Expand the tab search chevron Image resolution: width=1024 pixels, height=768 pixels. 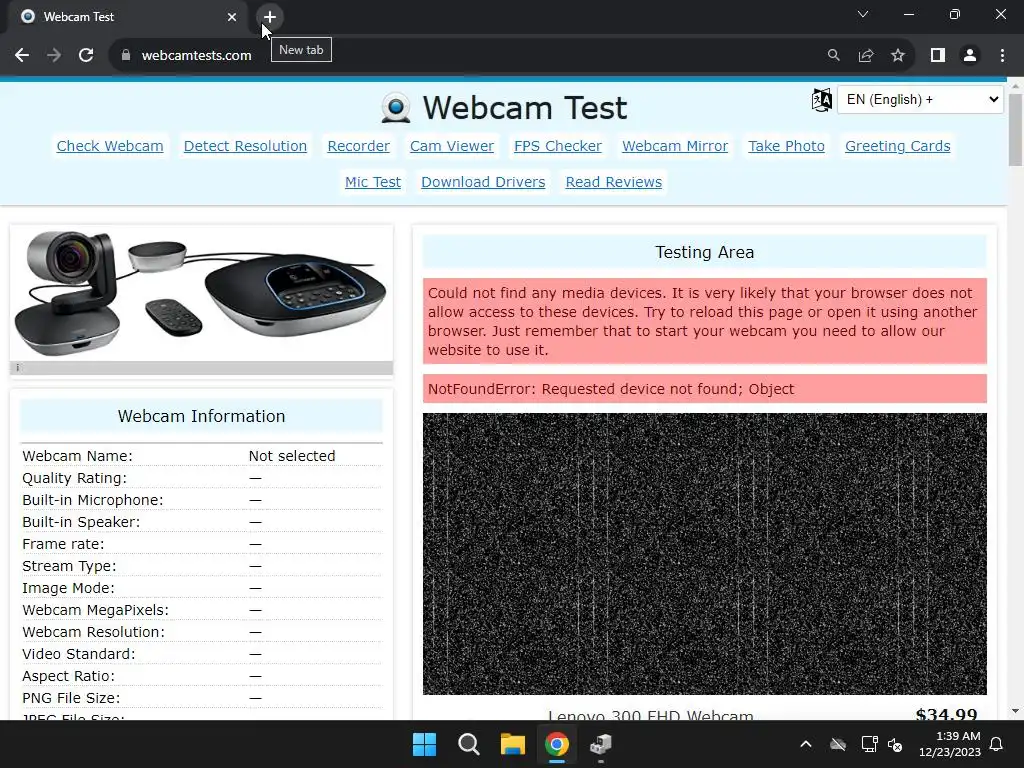point(863,14)
